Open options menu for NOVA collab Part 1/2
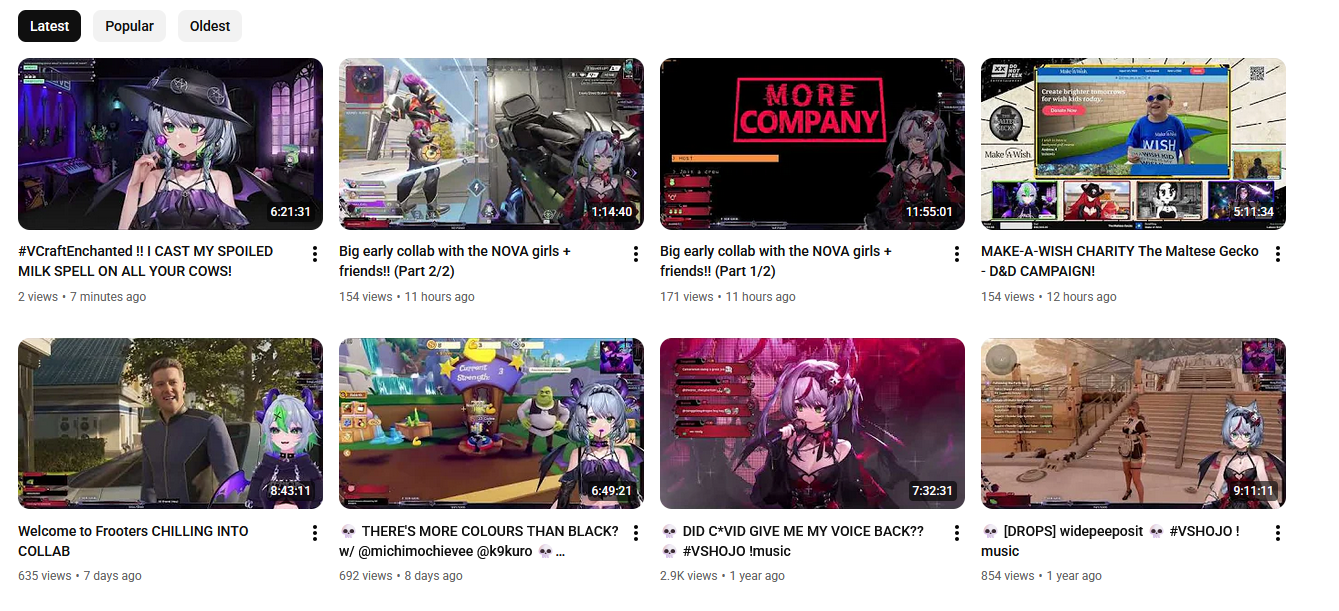Screen dimensions: 1339x611 click(x=956, y=254)
